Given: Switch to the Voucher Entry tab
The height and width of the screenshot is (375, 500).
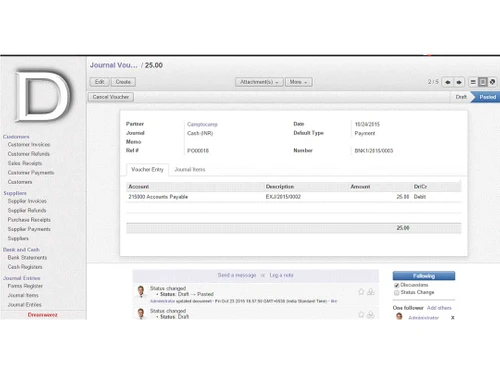Looking at the screenshot, I should 147,170.
